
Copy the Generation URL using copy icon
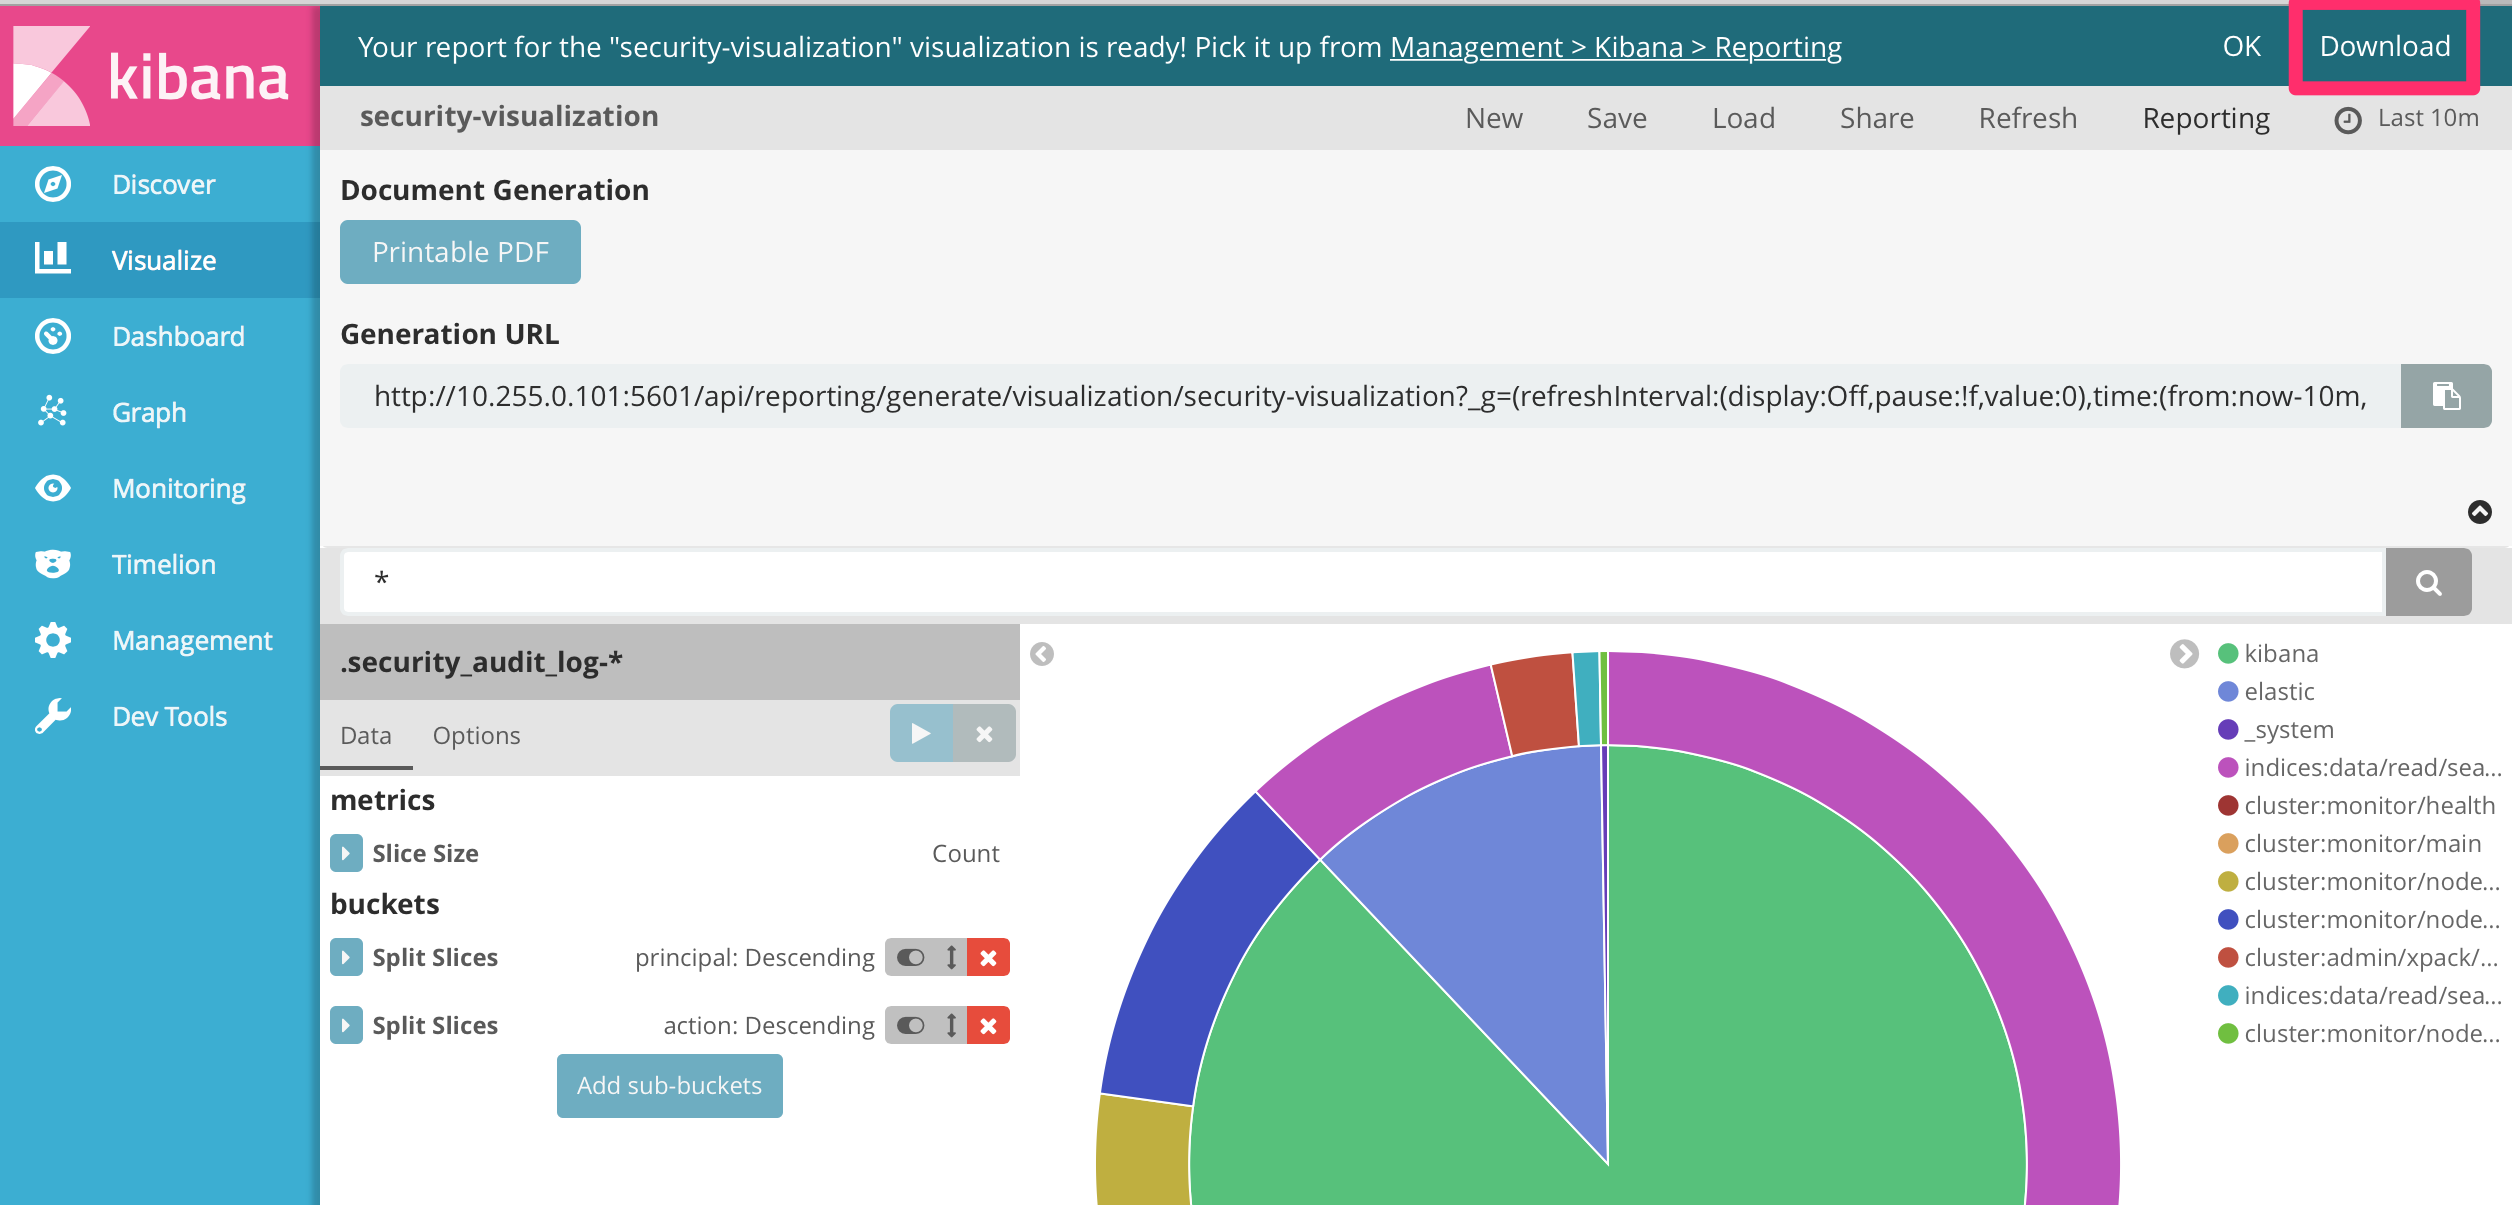tap(2446, 395)
